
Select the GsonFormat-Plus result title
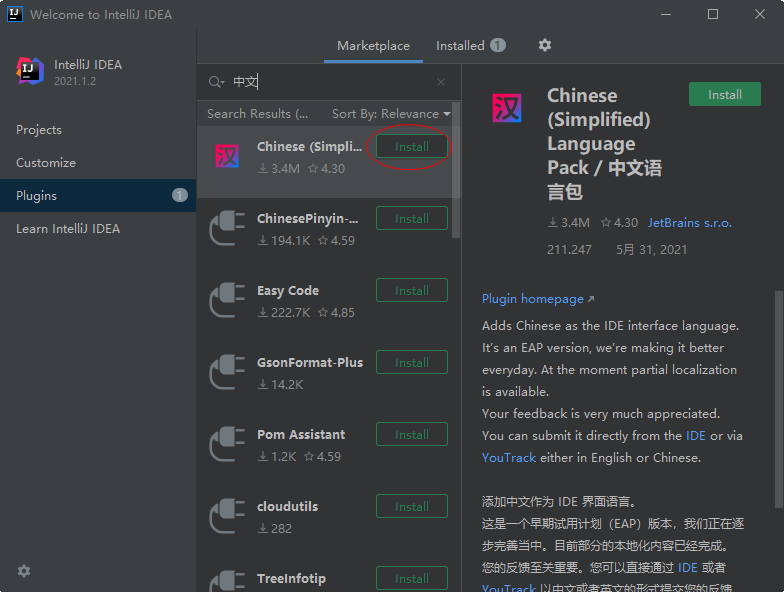[310, 362]
